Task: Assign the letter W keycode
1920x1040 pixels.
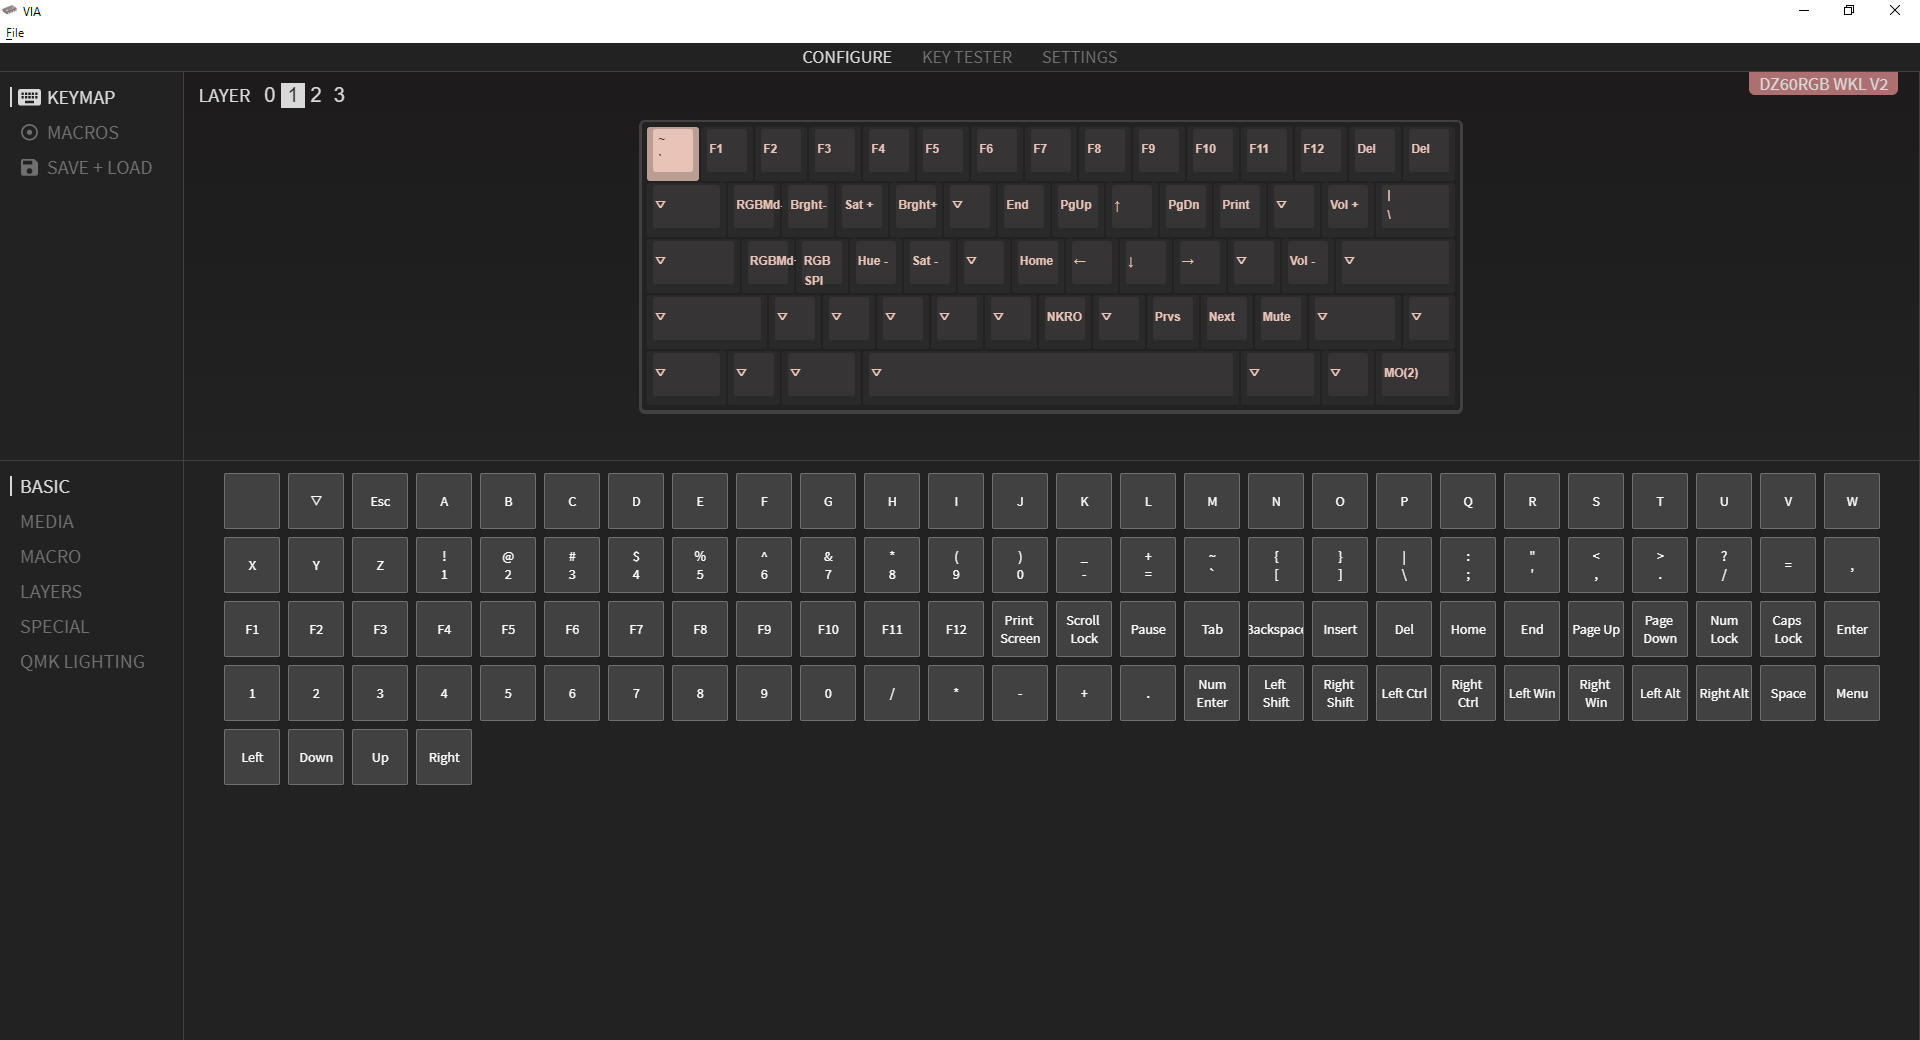Action: [x=1852, y=501]
